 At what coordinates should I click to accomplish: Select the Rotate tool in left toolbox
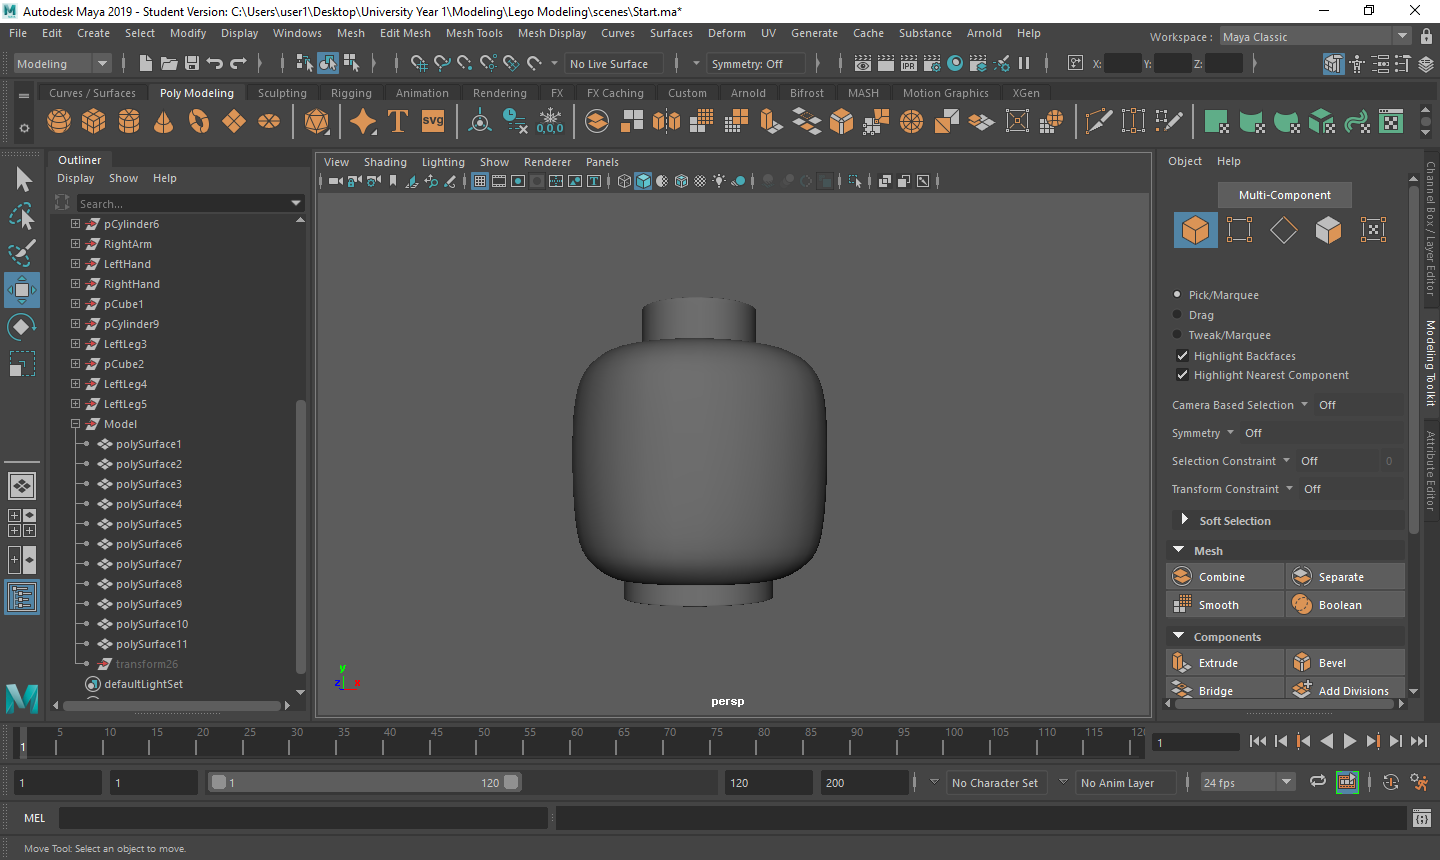pyautogui.click(x=21, y=327)
